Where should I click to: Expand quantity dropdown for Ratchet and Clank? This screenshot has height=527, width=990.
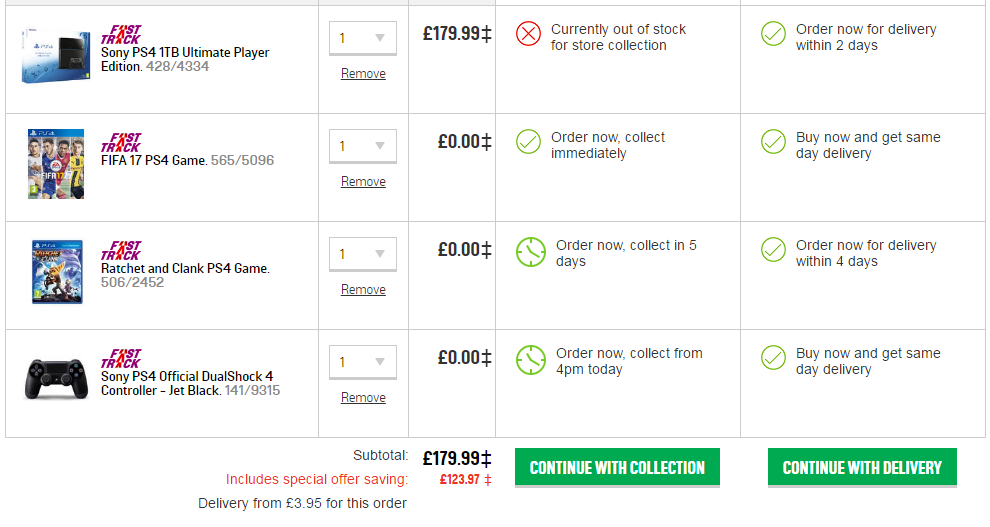[362, 254]
